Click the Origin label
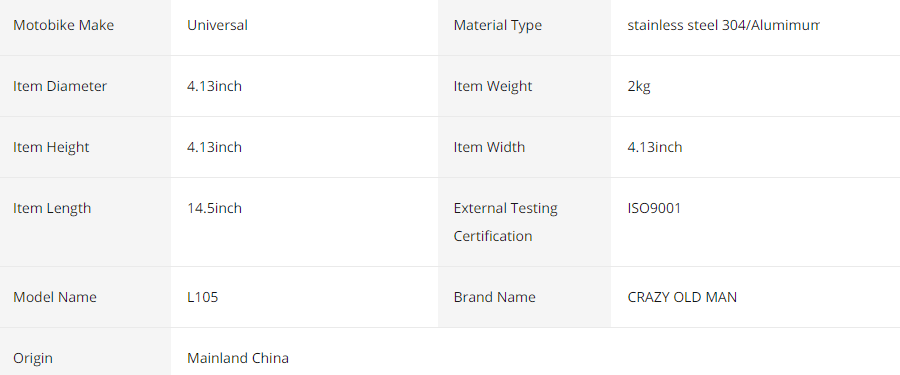Screen dimensions: 900x375 tap(33, 358)
